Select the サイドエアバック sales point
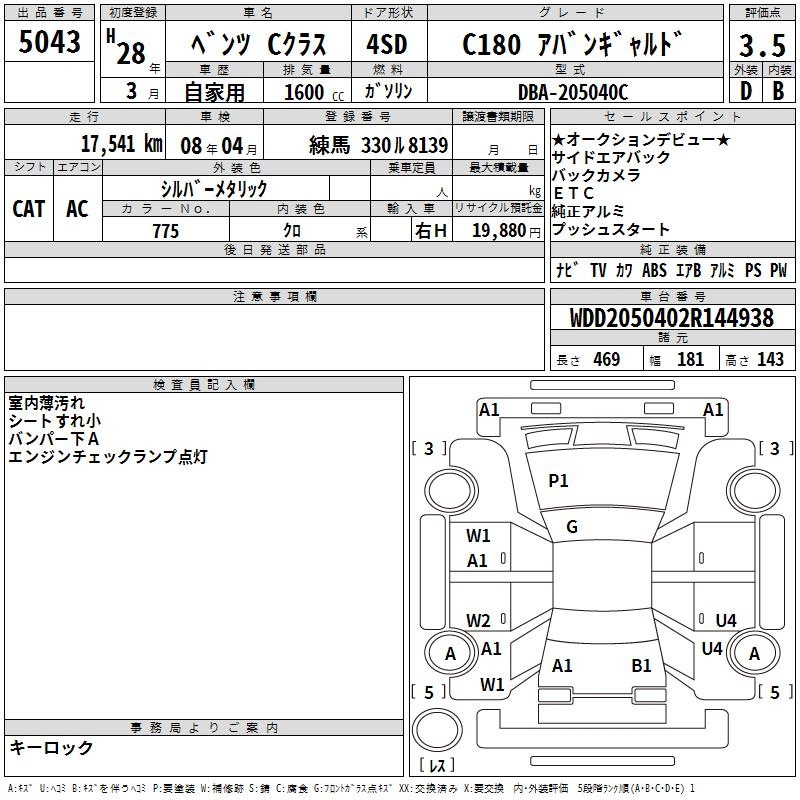Viewport: 800px width, 800px height. tap(611, 157)
